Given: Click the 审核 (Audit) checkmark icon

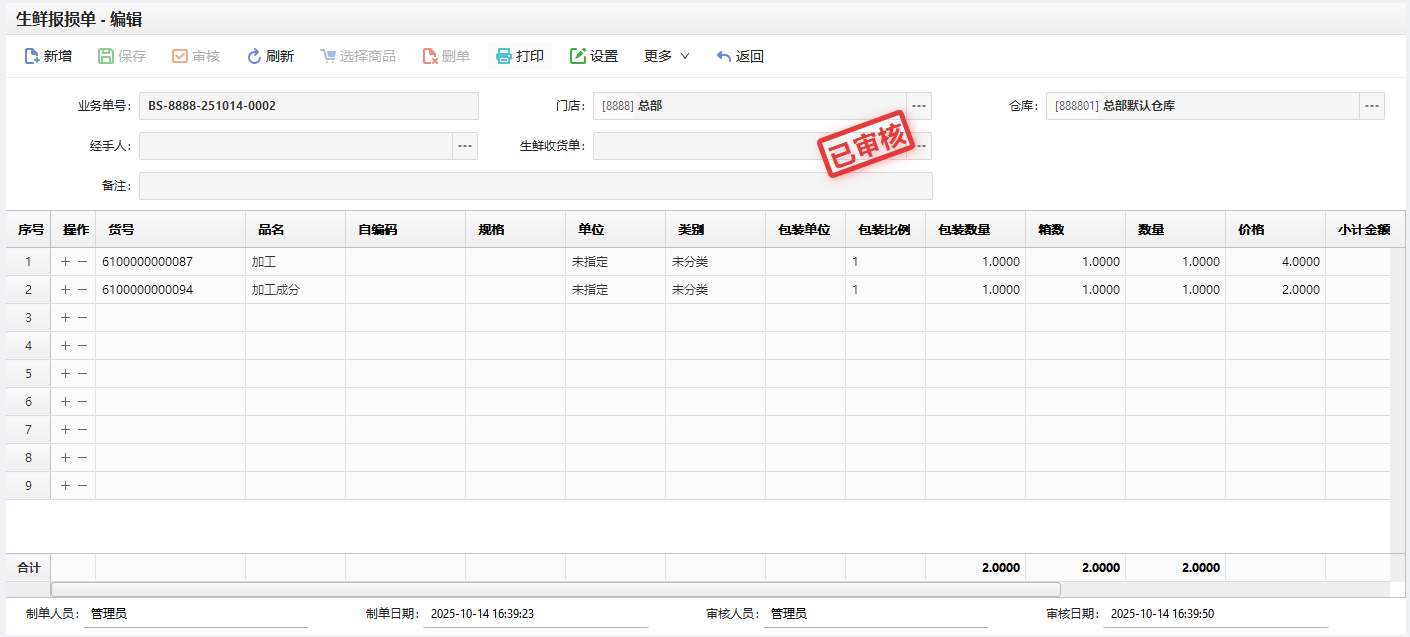Looking at the screenshot, I should (x=180, y=57).
